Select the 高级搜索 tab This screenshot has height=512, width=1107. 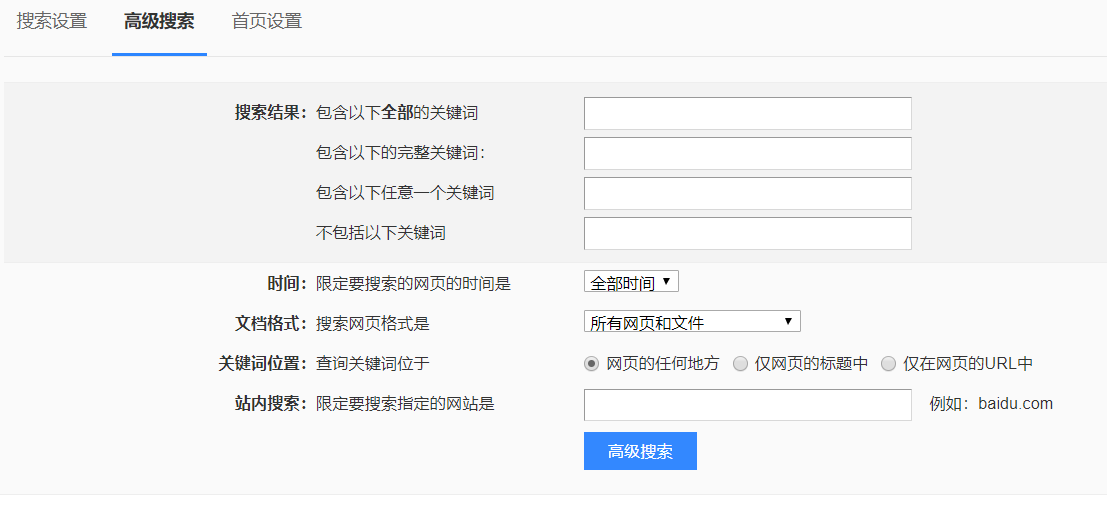(159, 21)
